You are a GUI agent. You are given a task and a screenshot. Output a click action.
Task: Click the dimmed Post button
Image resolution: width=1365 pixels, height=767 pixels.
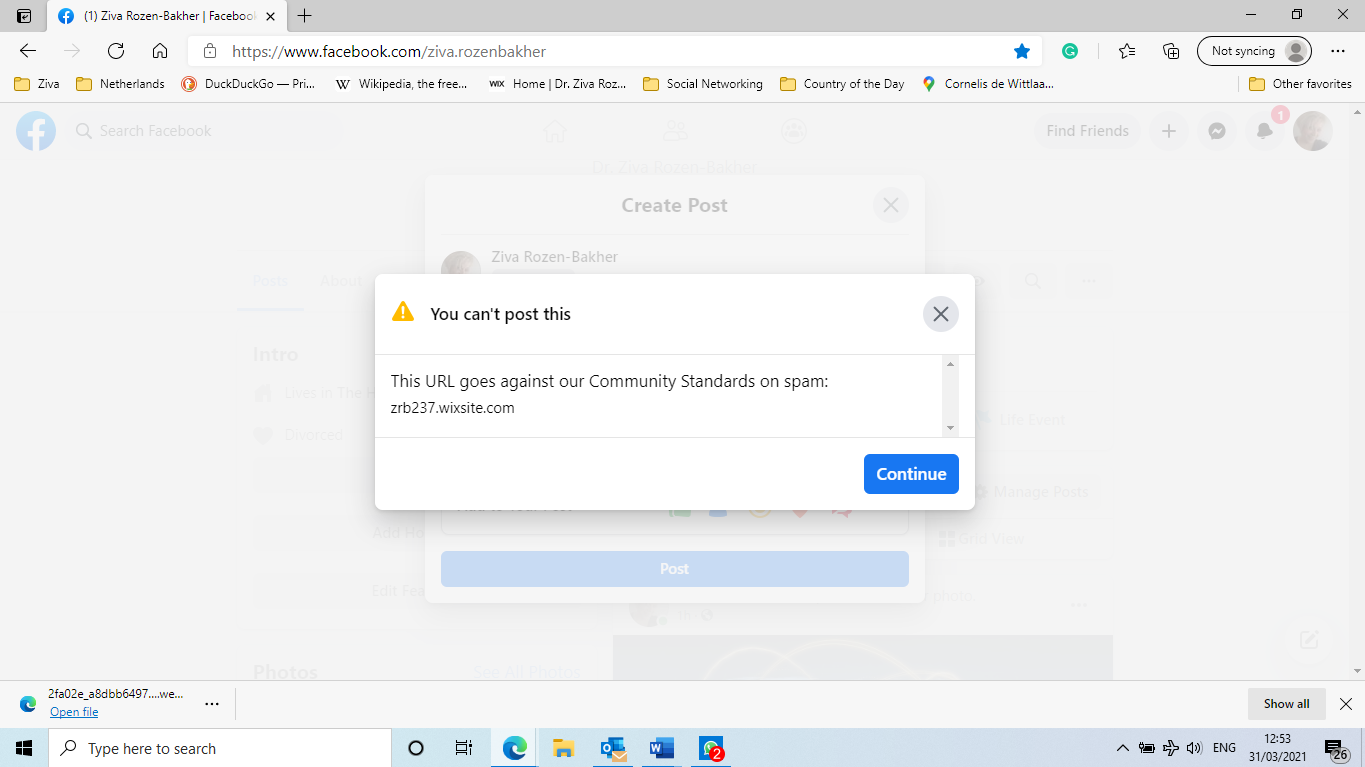675,569
